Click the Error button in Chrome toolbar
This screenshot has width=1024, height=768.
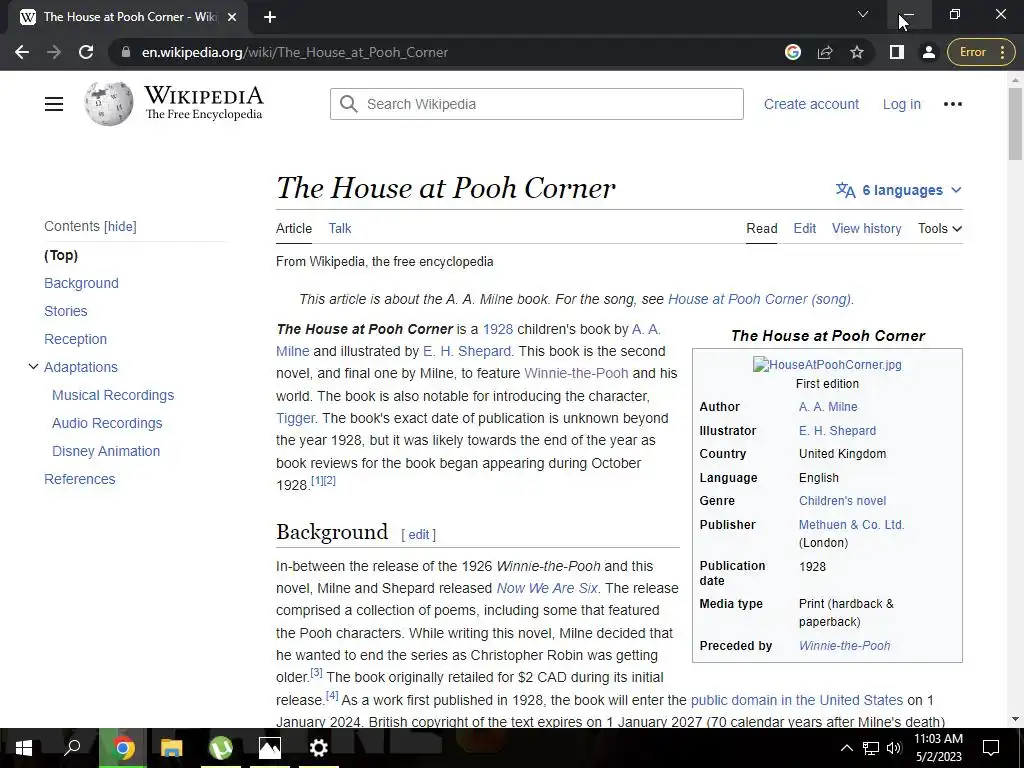[x=972, y=52]
